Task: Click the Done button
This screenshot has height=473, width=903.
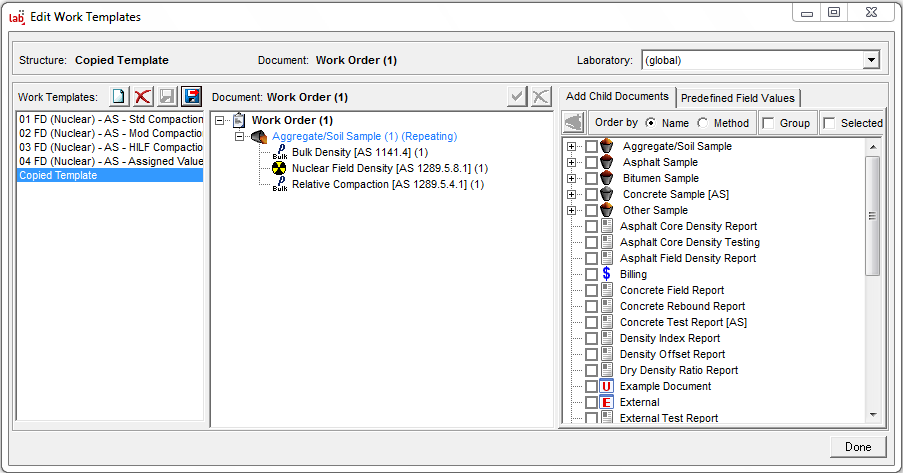Action: pos(857,447)
